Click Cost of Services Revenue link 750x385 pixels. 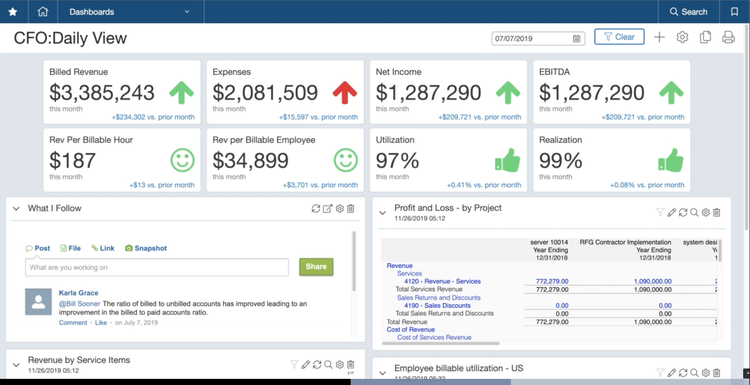coord(434,338)
